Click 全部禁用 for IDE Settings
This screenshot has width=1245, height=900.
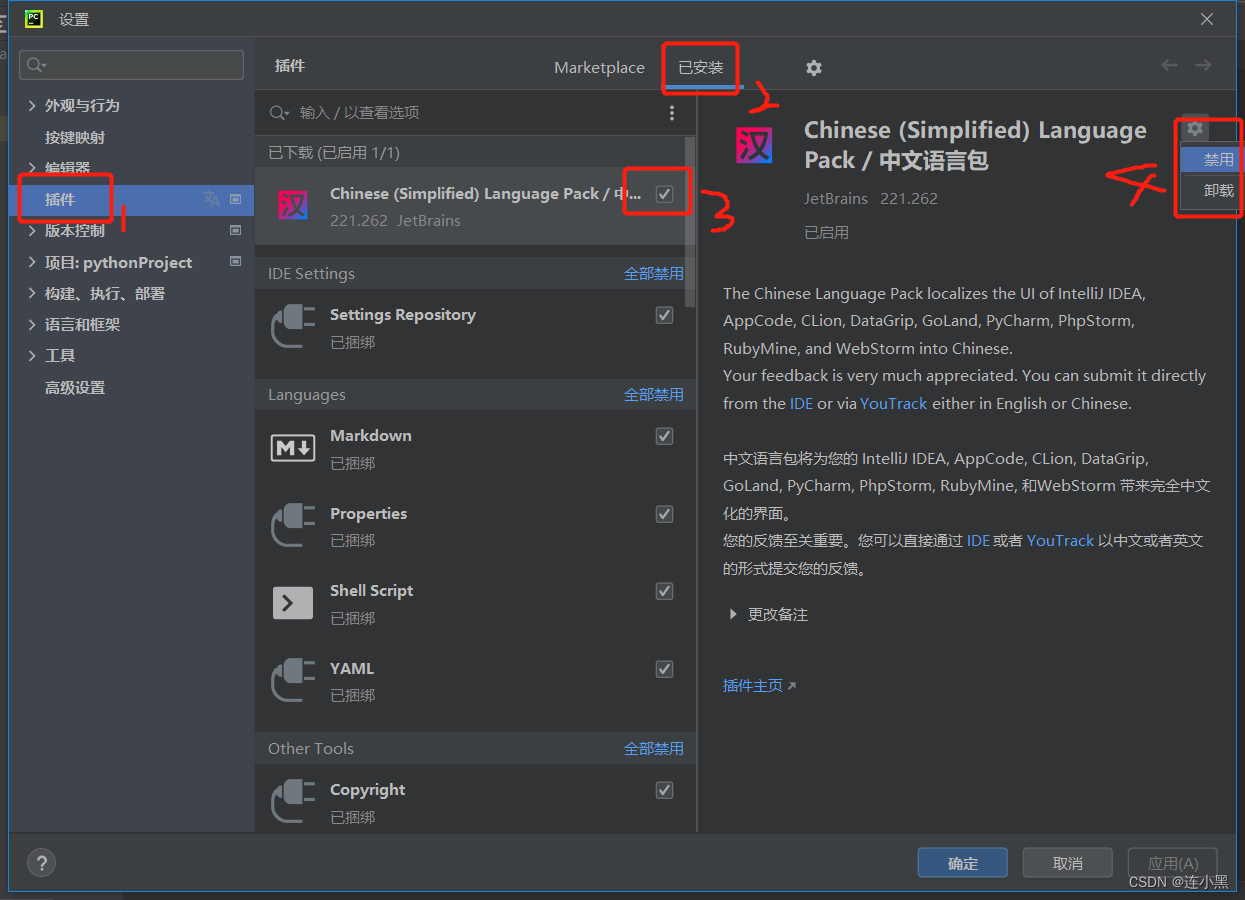(654, 273)
